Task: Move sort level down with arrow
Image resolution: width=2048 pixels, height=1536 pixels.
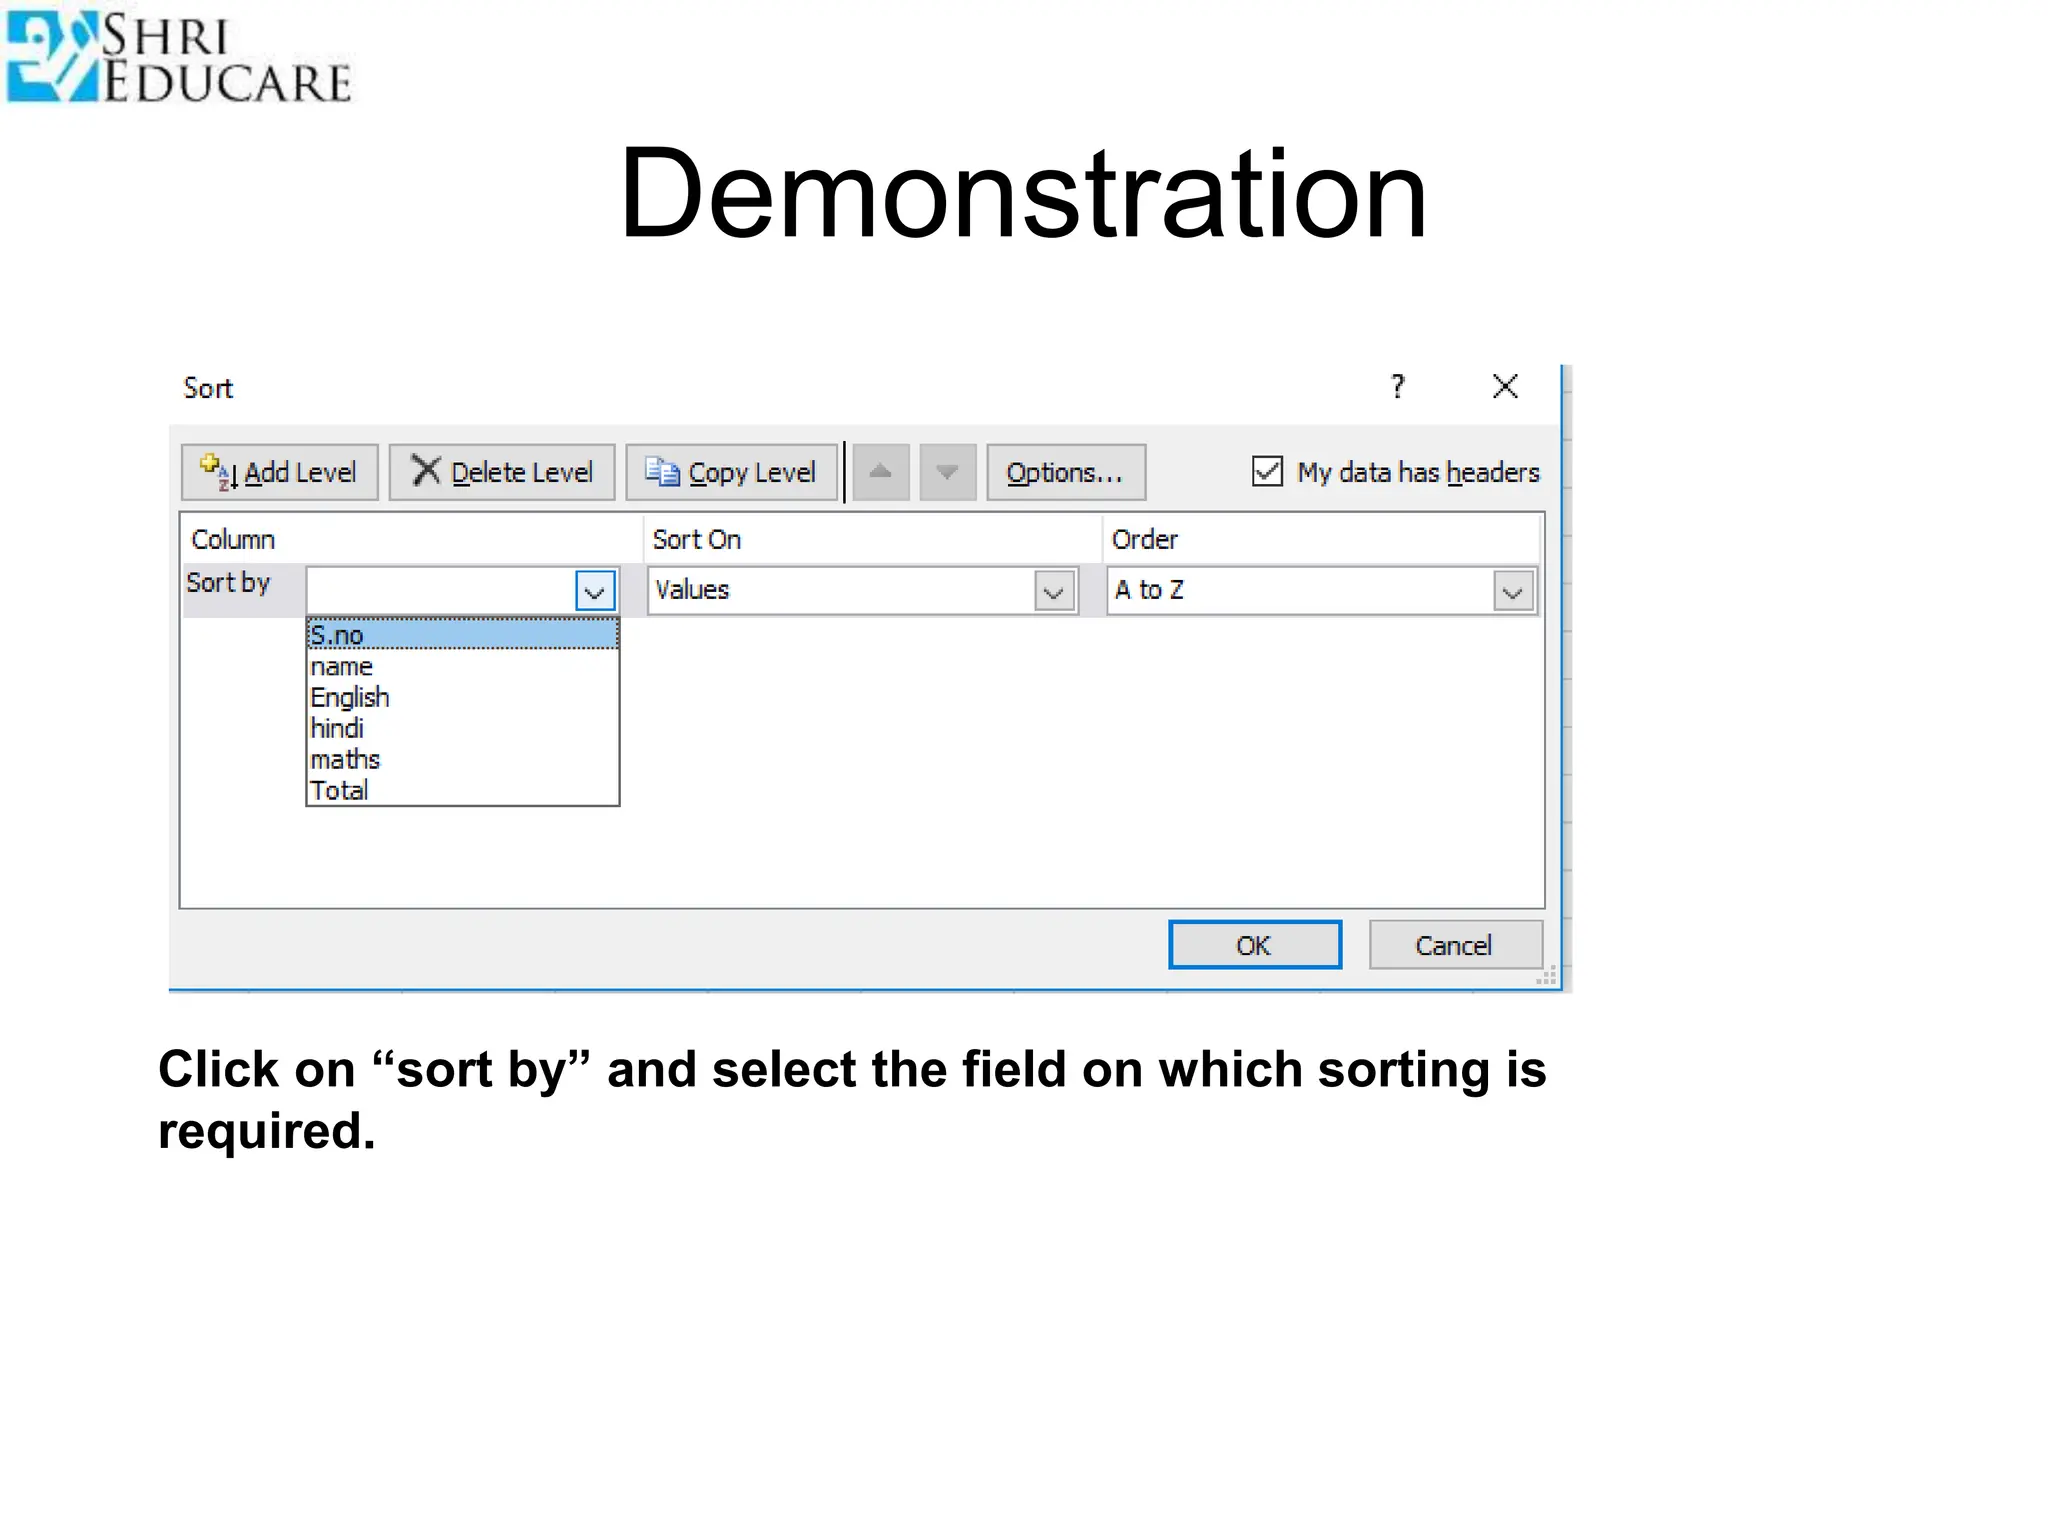Action: pyautogui.click(x=947, y=472)
